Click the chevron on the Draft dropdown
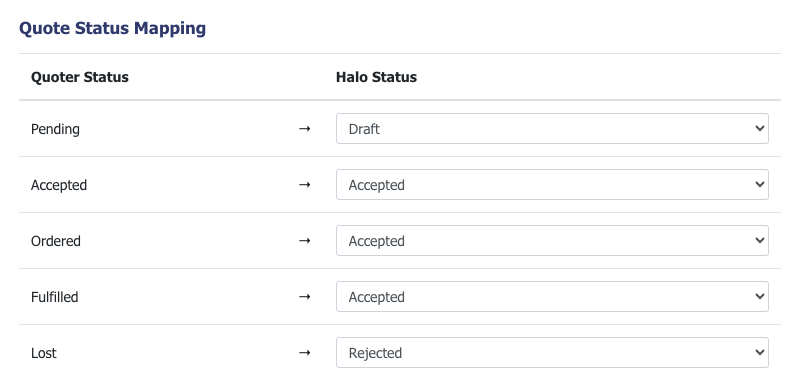797x389 pixels. tap(760, 129)
